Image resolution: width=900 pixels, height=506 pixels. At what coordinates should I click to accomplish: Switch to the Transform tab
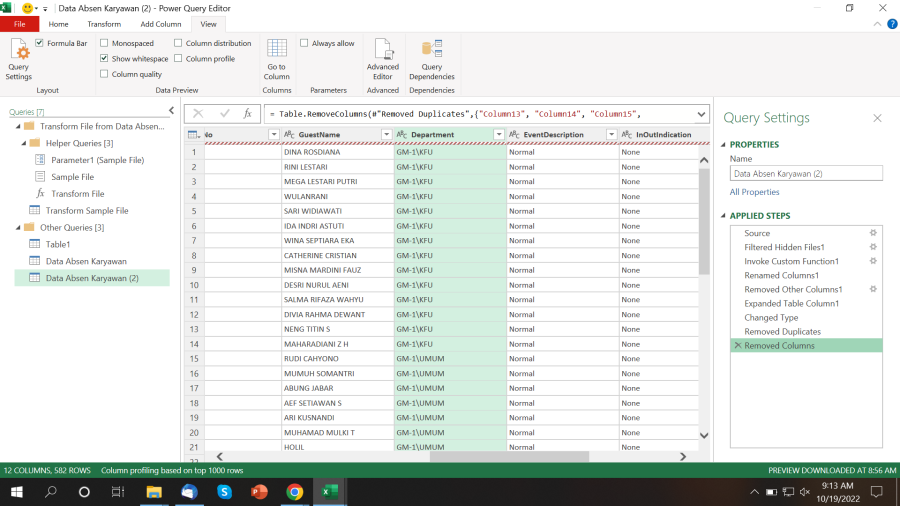[x=104, y=24]
